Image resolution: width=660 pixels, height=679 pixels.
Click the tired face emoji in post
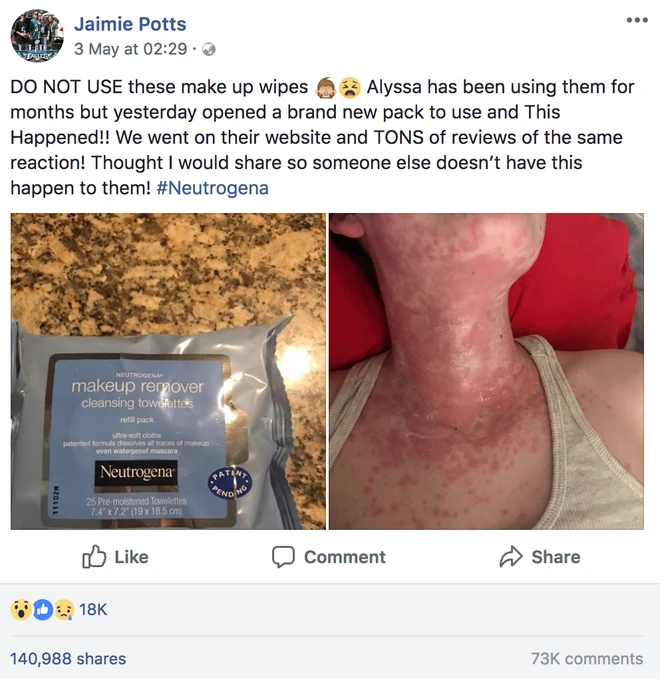349,87
